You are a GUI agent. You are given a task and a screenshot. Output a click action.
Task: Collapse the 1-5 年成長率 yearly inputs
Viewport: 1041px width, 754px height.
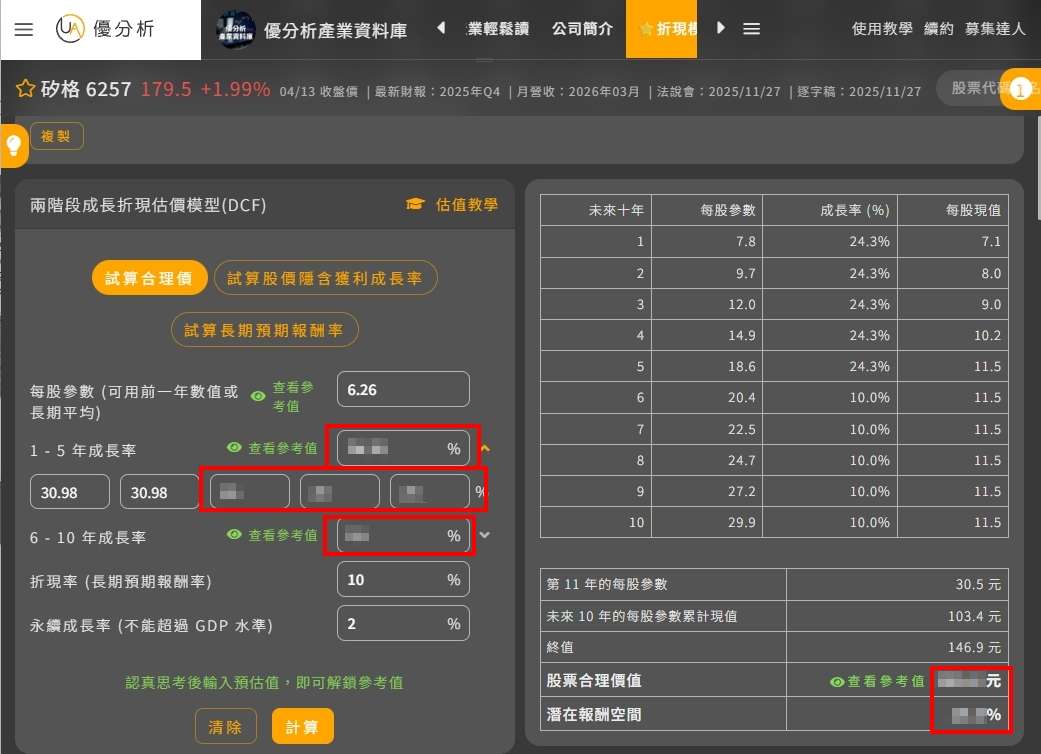[x=485, y=449]
